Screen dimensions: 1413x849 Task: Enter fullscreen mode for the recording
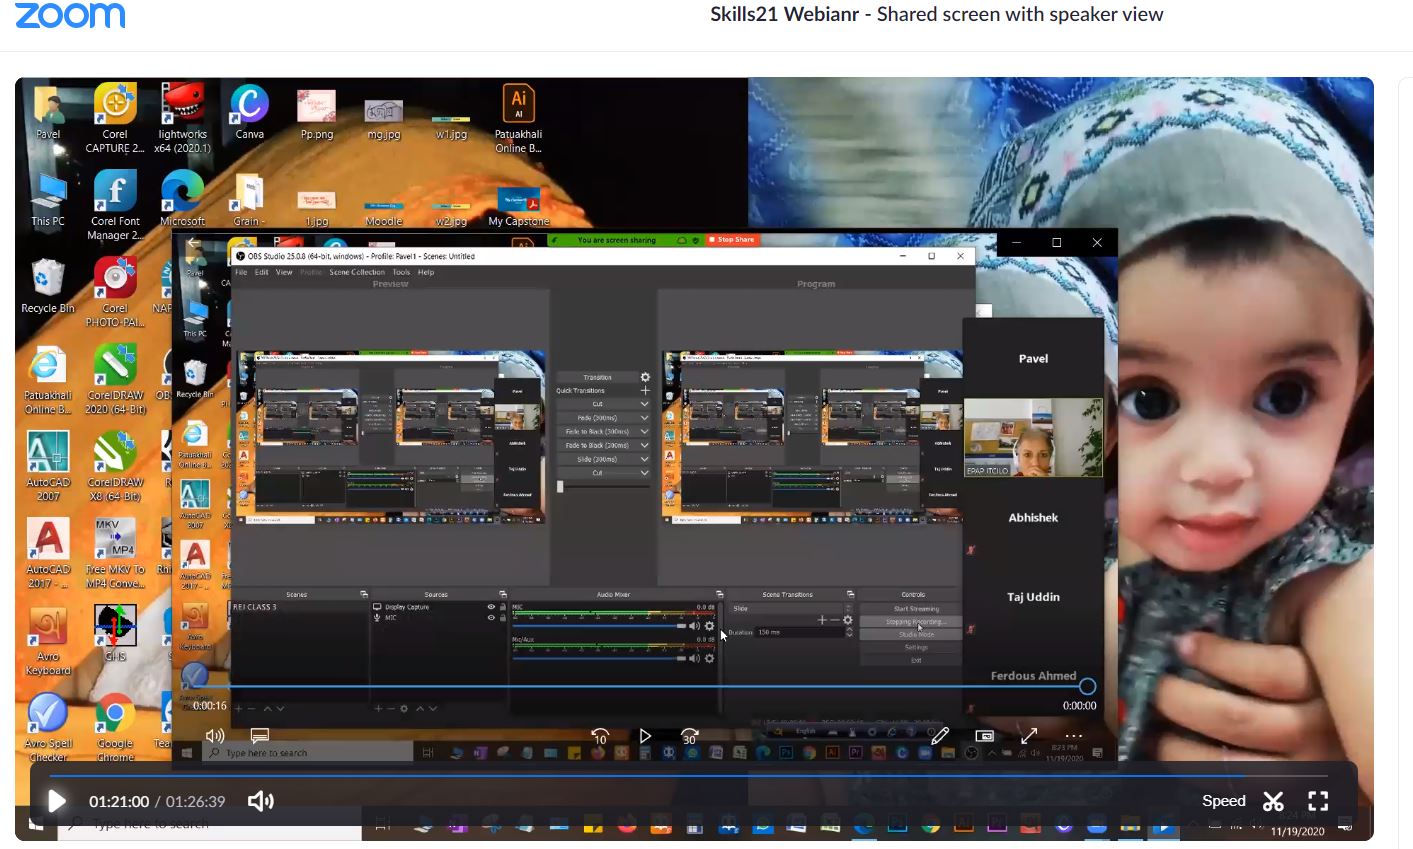pyautogui.click(x=1318, y=801)
